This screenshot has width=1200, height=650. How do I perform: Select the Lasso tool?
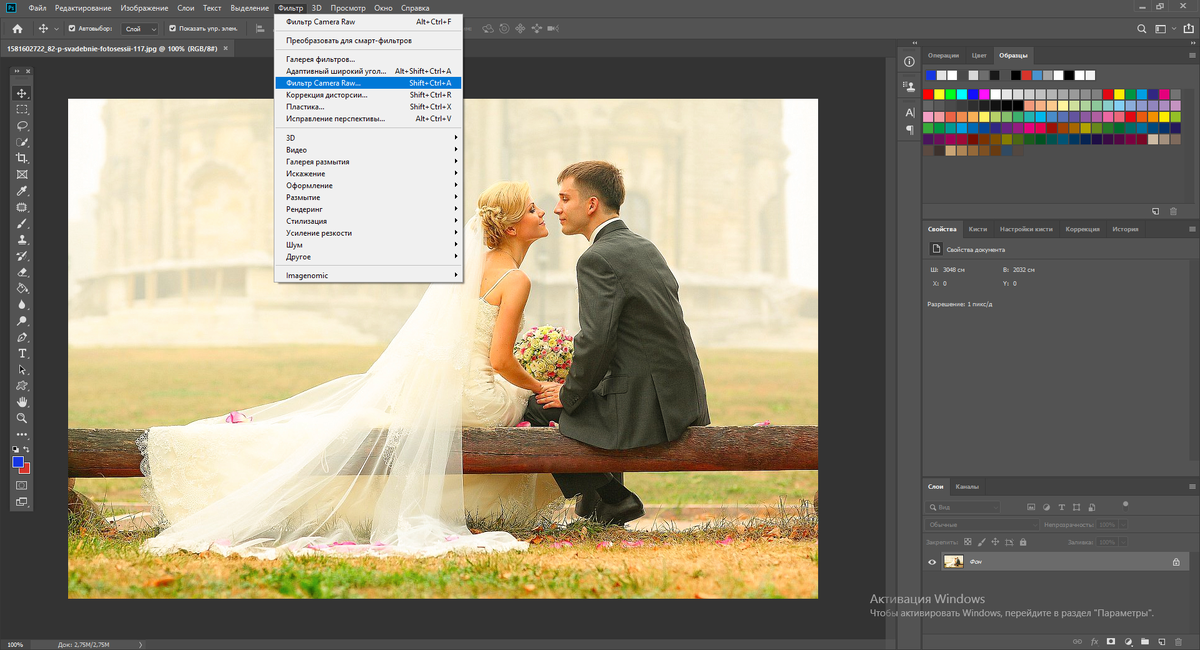(22, 126)
